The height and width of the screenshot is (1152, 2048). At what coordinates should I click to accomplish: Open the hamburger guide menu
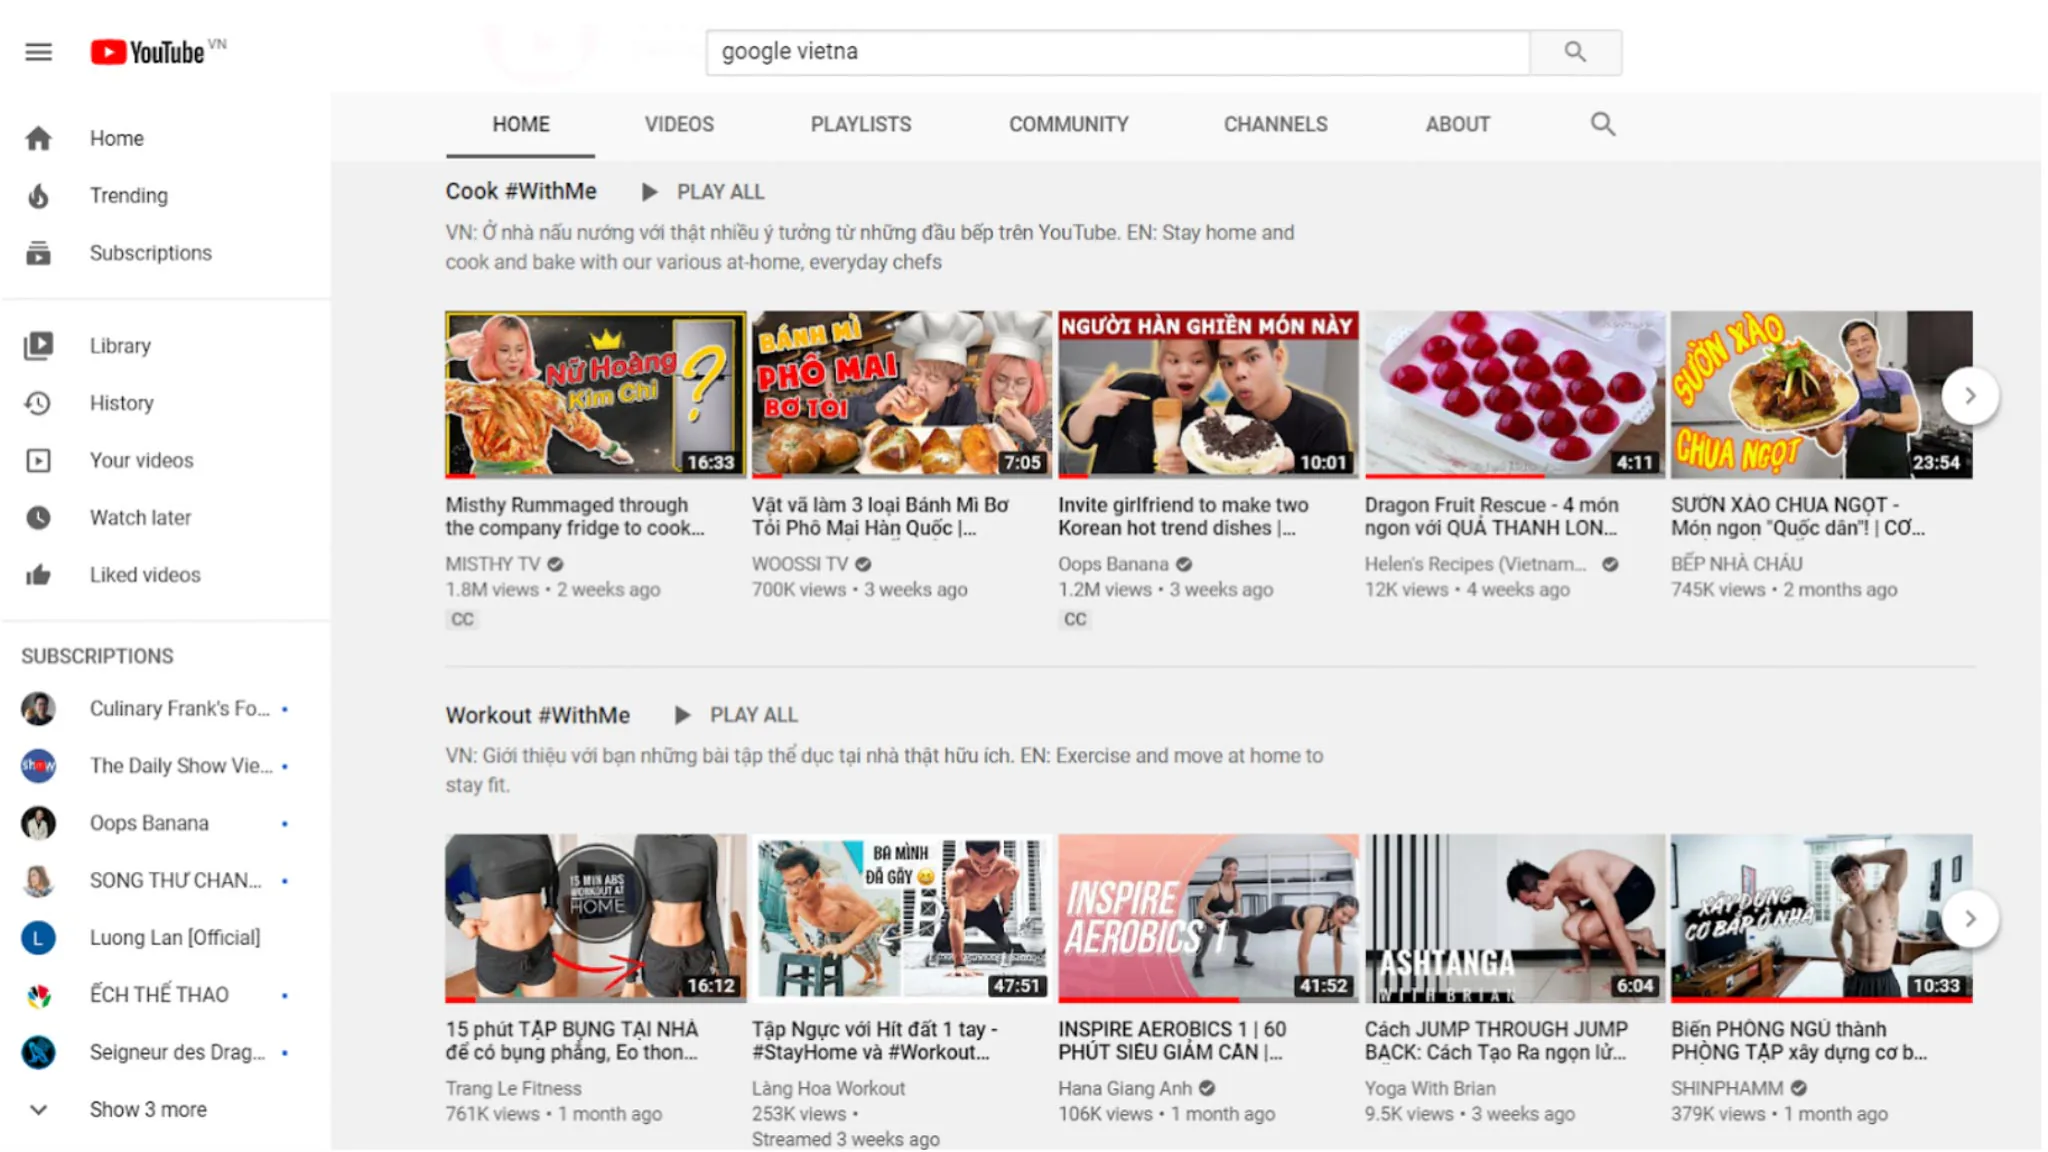pyautogui.click(x=38, y=52)
